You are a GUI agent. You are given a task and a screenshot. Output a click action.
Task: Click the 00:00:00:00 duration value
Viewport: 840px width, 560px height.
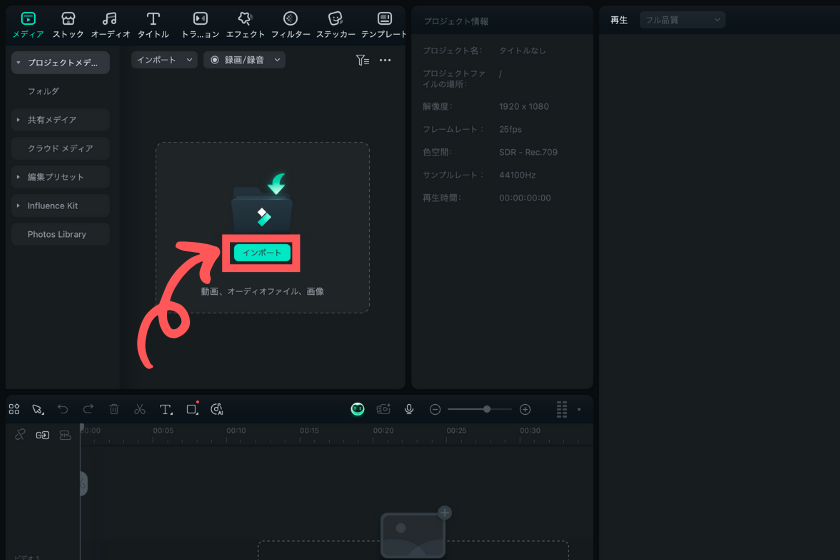pyautogui.click(x=525, y=198)
